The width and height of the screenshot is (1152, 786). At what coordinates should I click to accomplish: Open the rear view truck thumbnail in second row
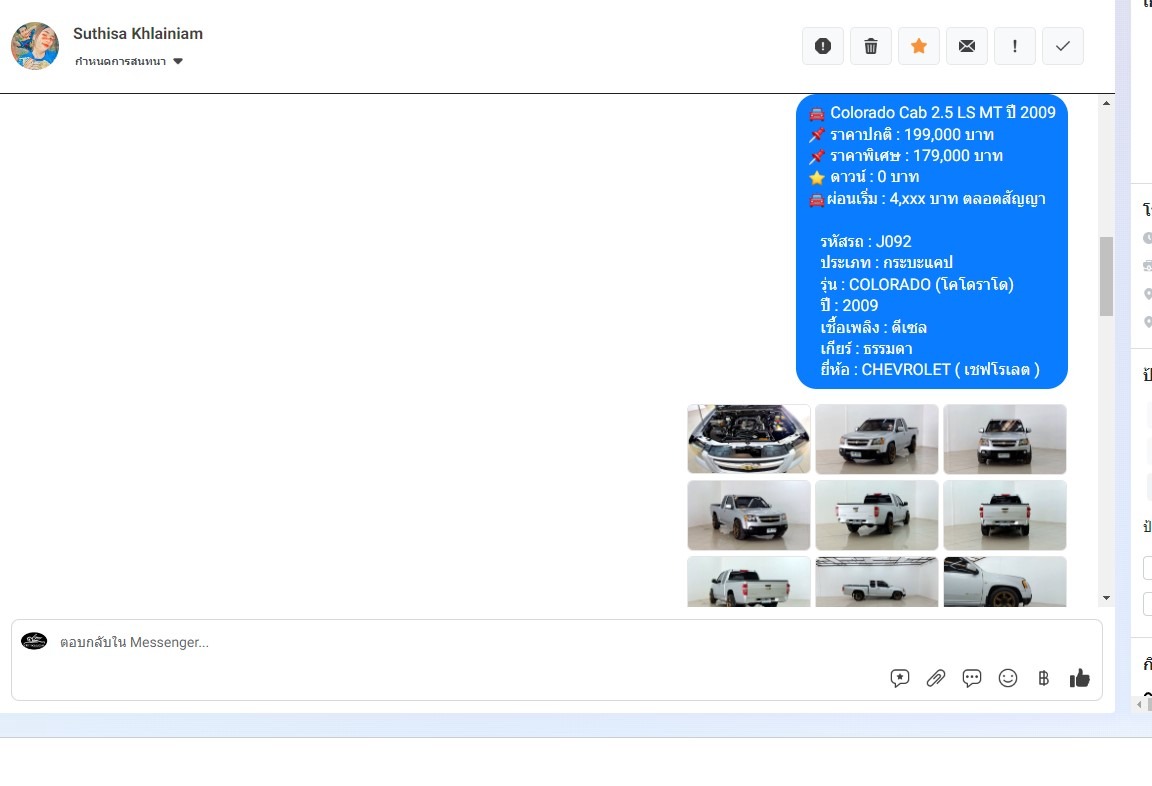[1005, 515]
